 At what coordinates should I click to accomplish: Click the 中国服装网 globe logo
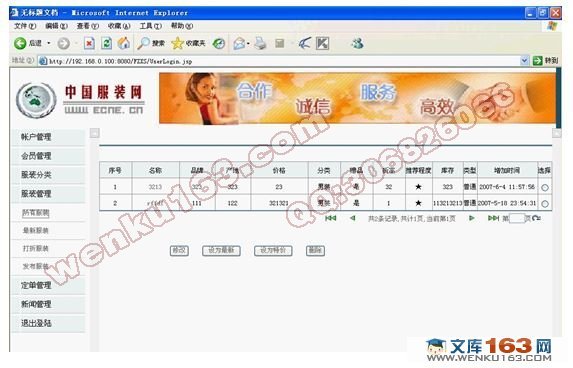36,100
